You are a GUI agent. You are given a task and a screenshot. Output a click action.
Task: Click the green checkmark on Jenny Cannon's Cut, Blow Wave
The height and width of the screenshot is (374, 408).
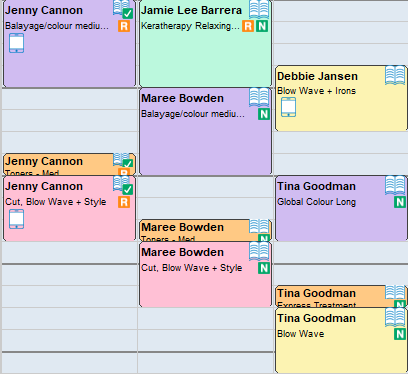point(128,190)
